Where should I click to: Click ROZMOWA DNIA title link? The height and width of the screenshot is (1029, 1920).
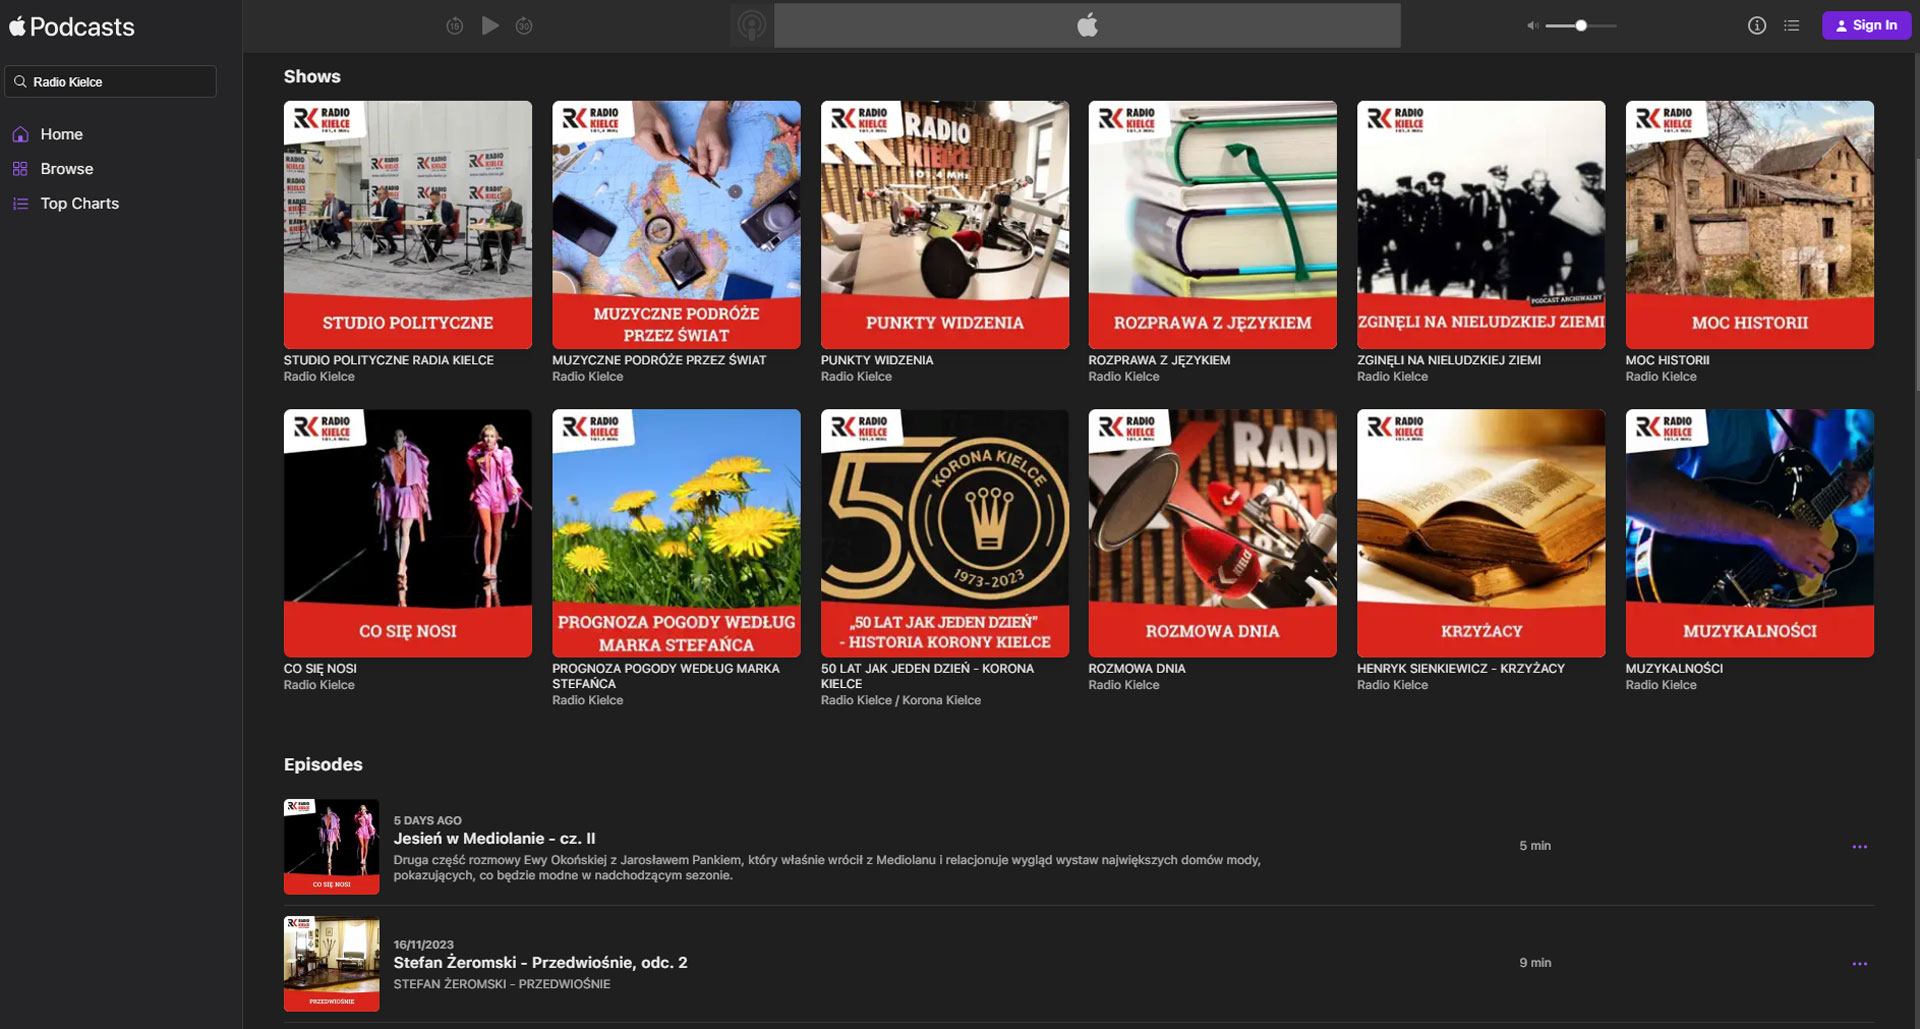1137,668
